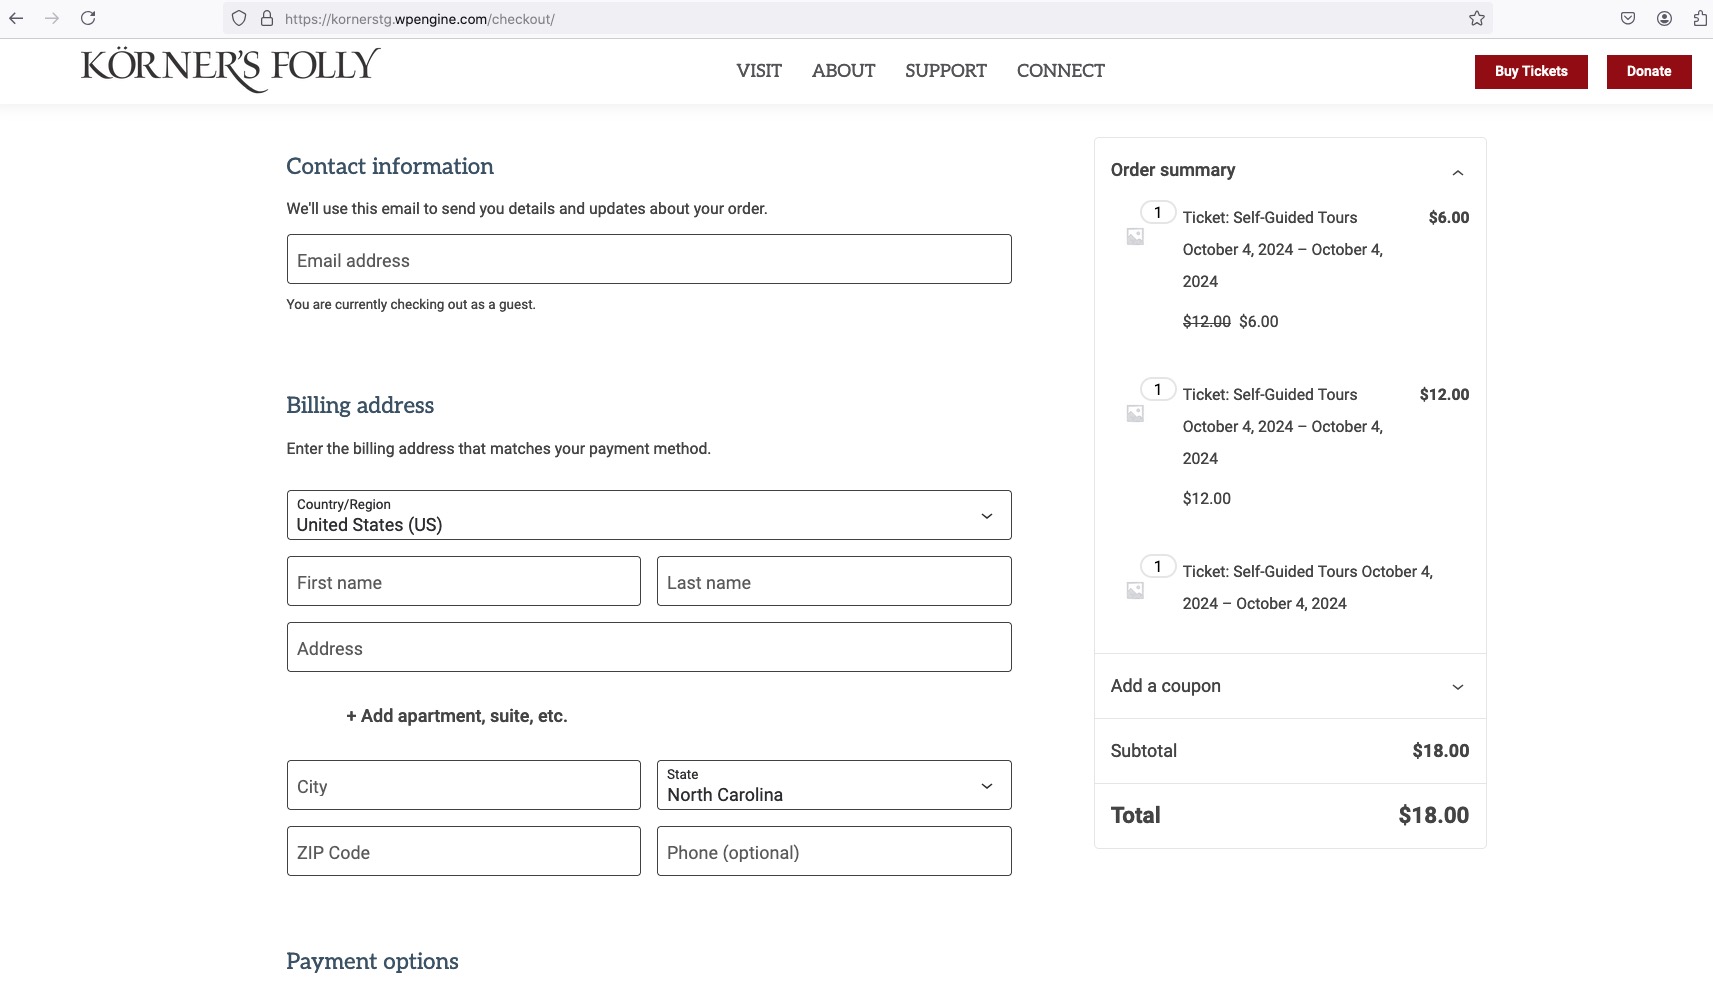Viewport: 1713px width, 985px height.
Task: Open the VISIT menu
Action: click(759, 71)
